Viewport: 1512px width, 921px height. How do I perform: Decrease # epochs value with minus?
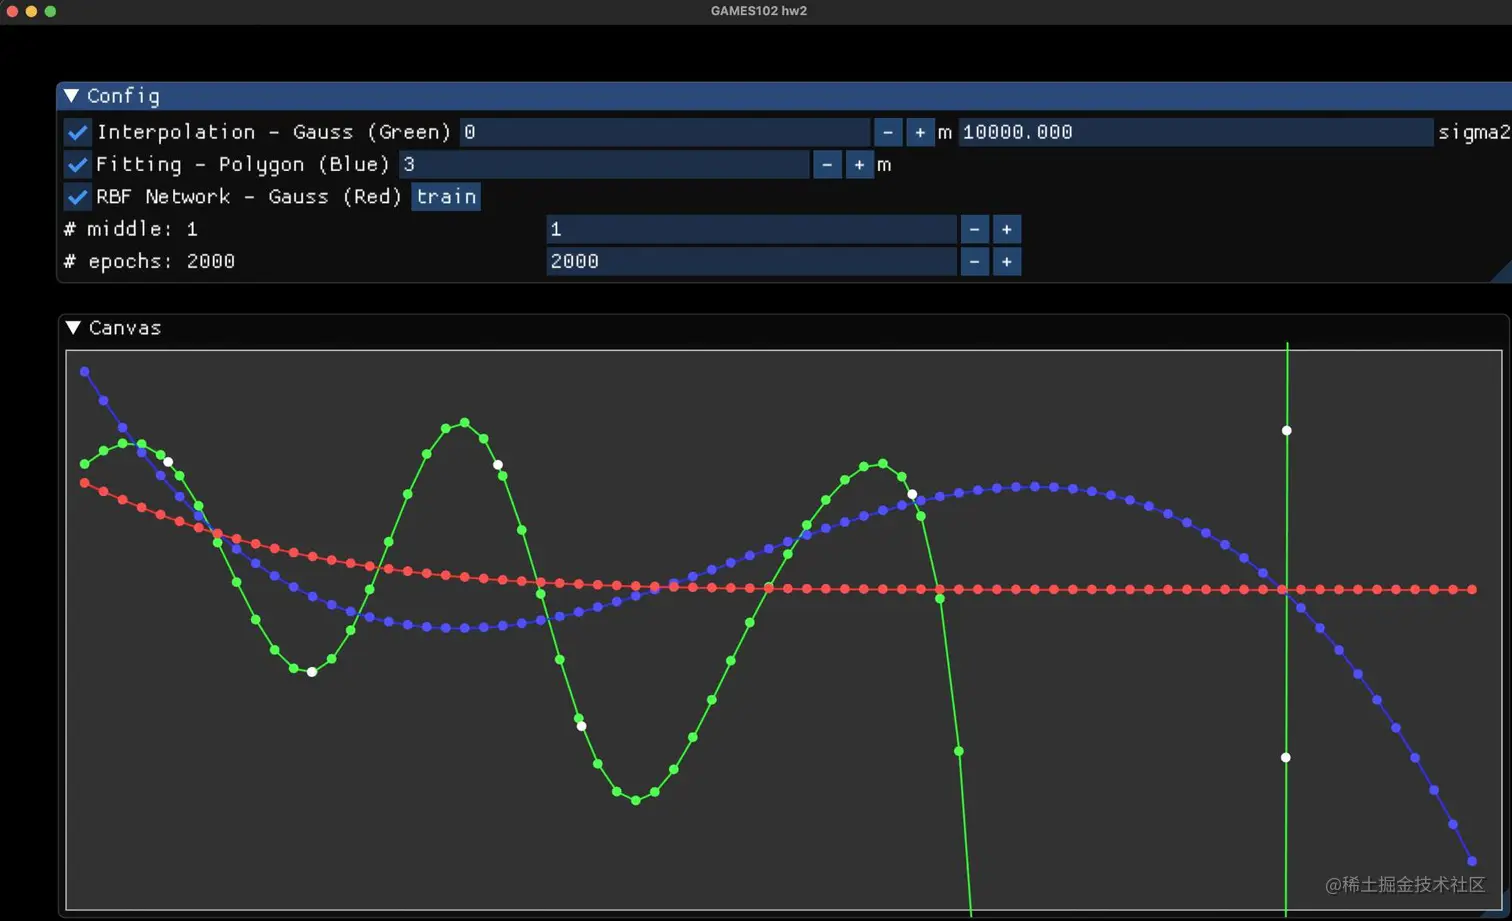click(x=974, y=262)
